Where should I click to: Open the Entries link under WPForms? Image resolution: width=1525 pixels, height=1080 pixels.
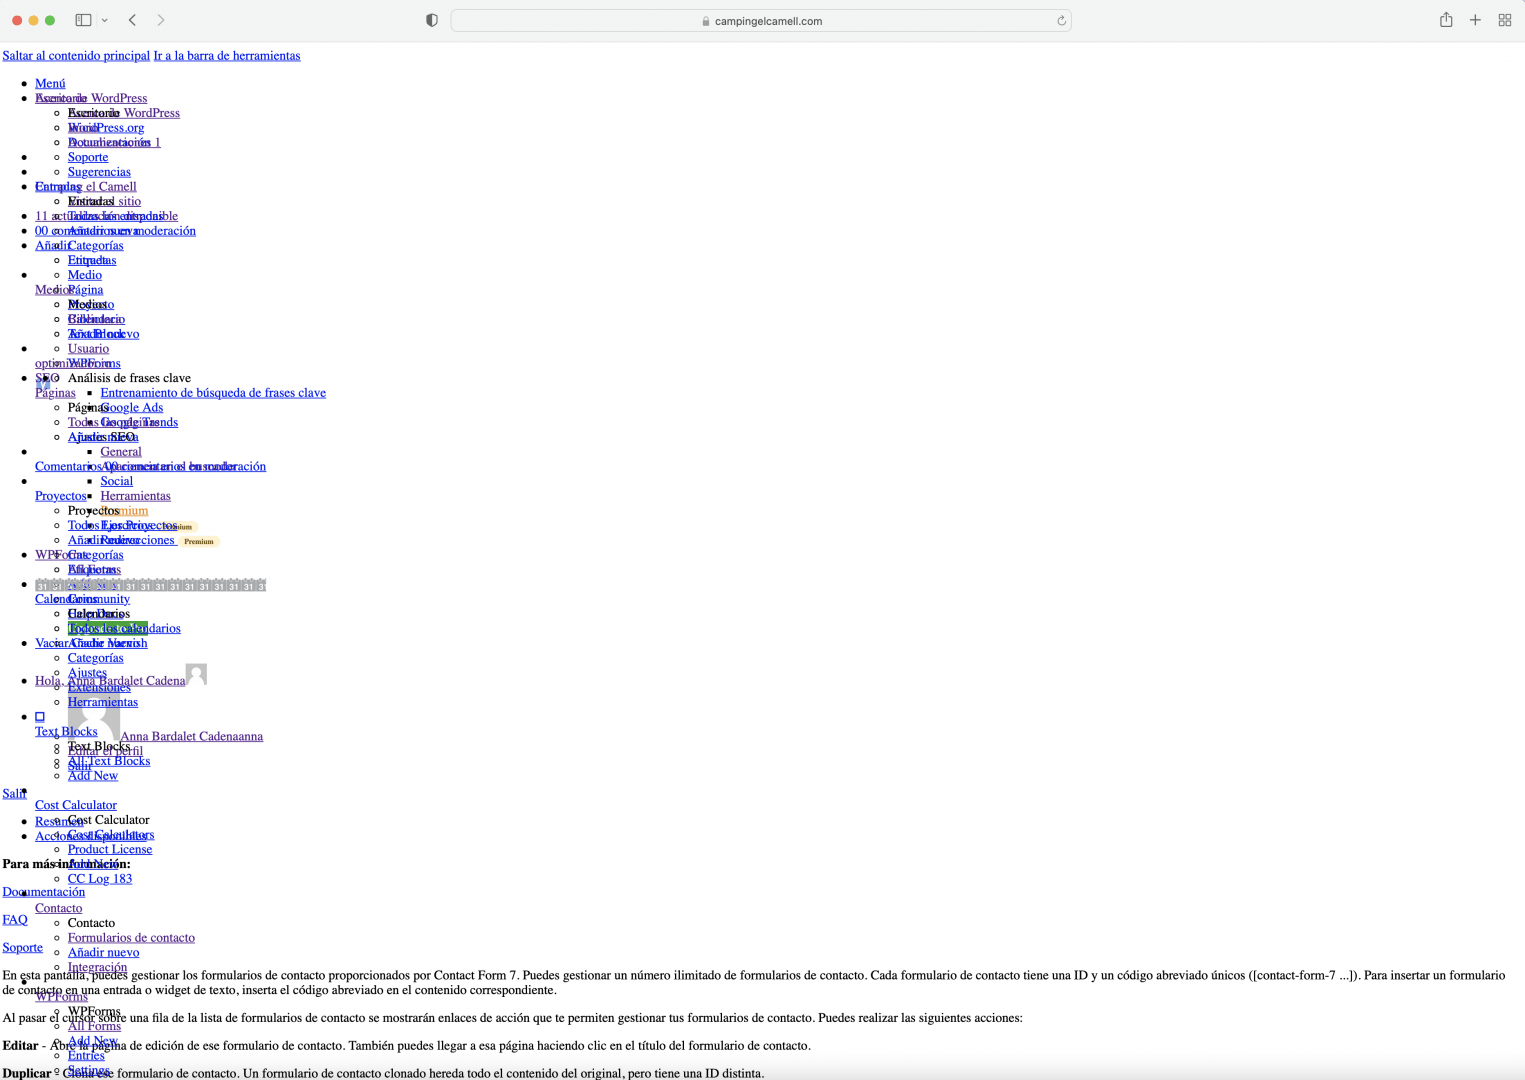pyautogui.click(x=86, y=1055)
